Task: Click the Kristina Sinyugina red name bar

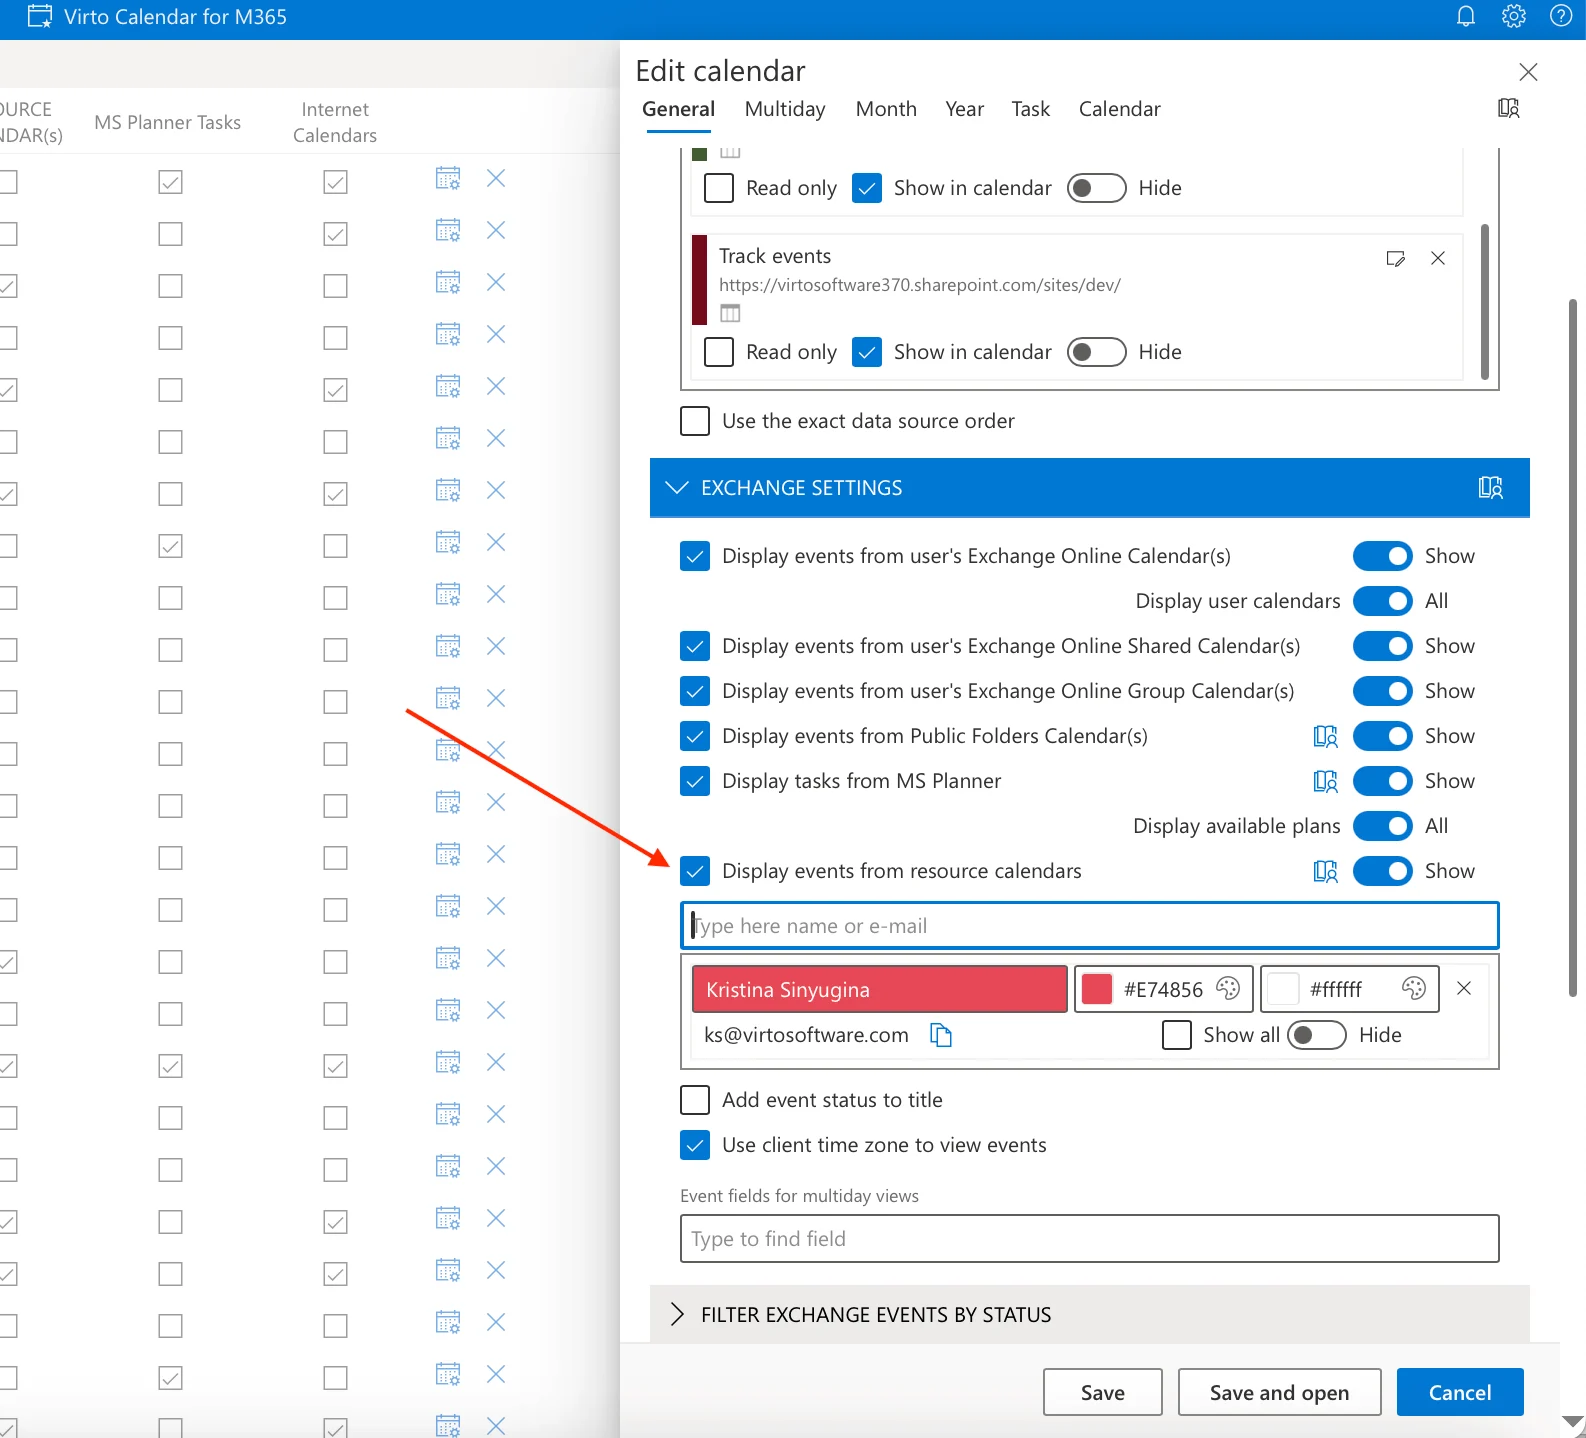Action: (x=880, y=989)
